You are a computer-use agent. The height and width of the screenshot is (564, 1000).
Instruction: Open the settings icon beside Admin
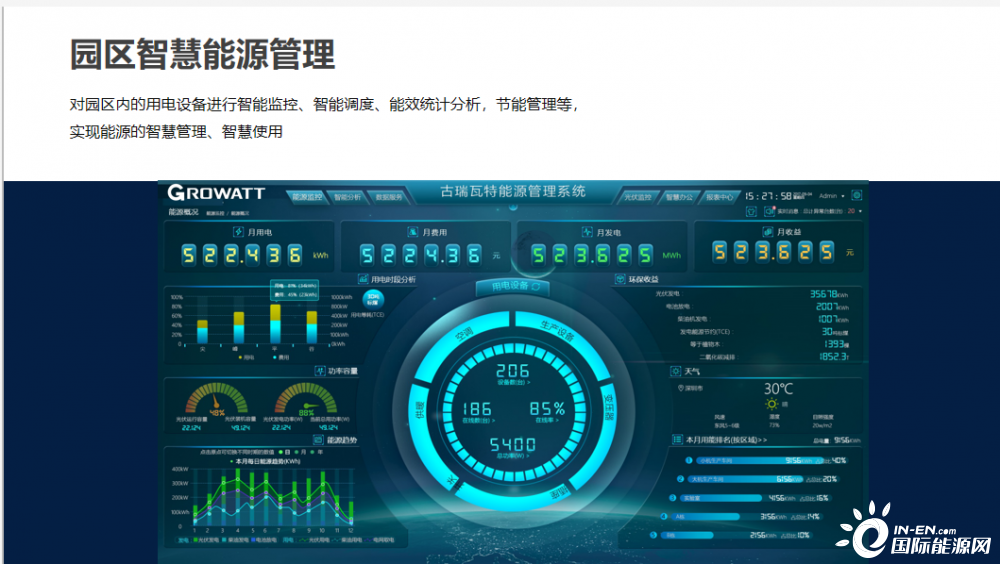(x=857, y=195)
